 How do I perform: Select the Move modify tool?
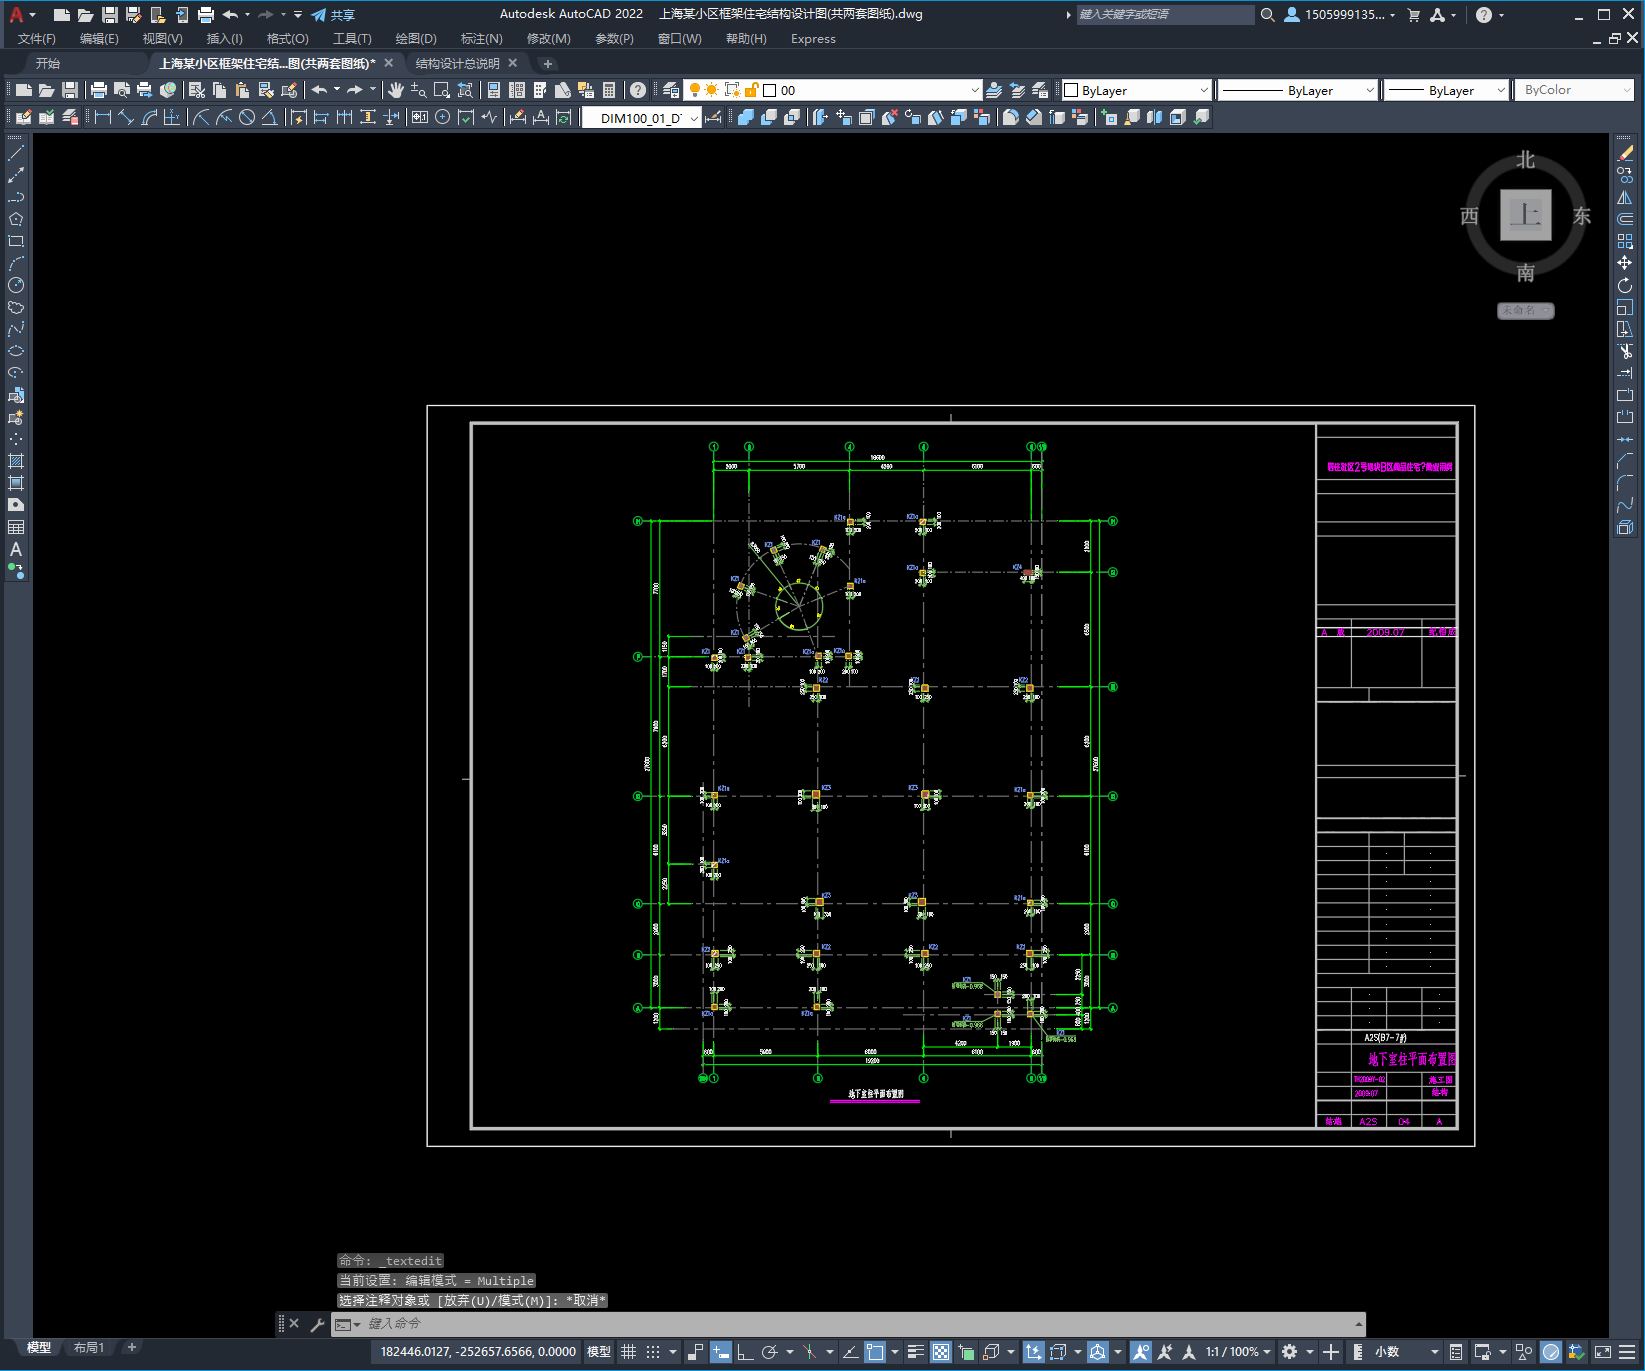tap(1625, 263)
